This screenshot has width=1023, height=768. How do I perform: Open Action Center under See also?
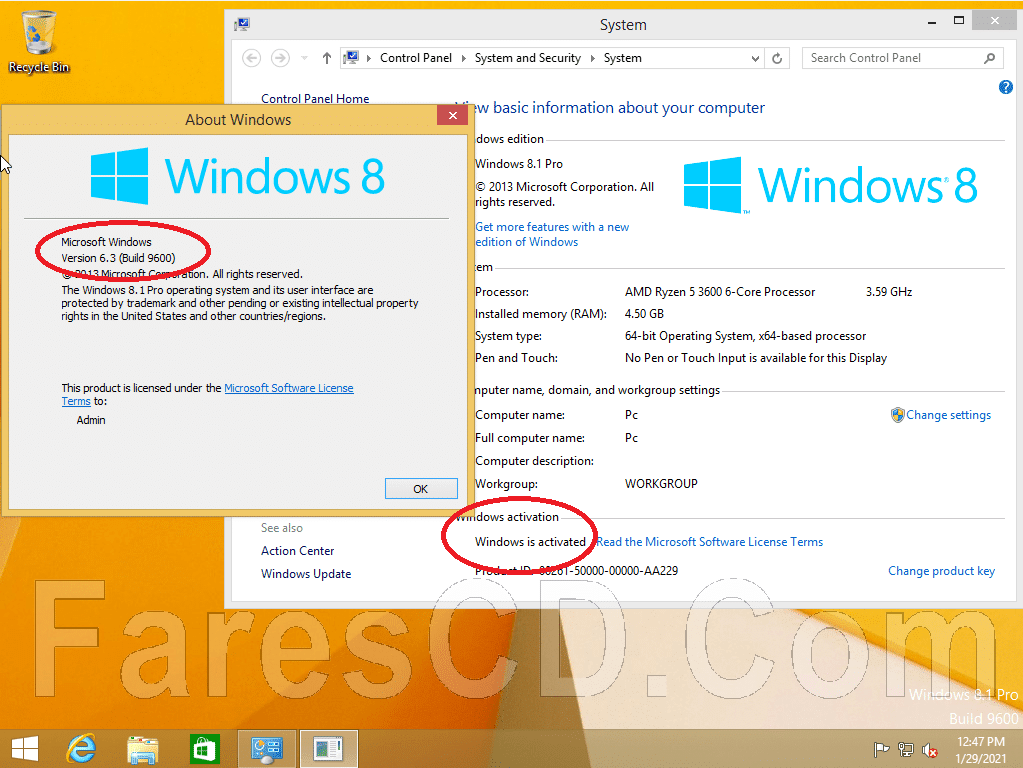(298, 551)
